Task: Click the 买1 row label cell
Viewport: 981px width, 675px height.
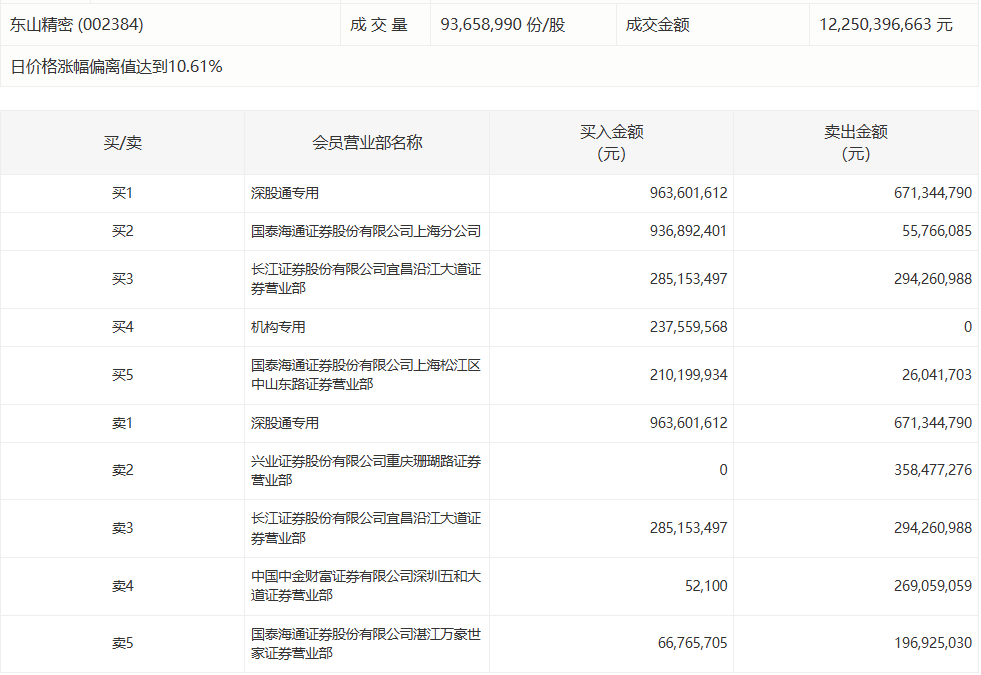Action: click(122, 193)
